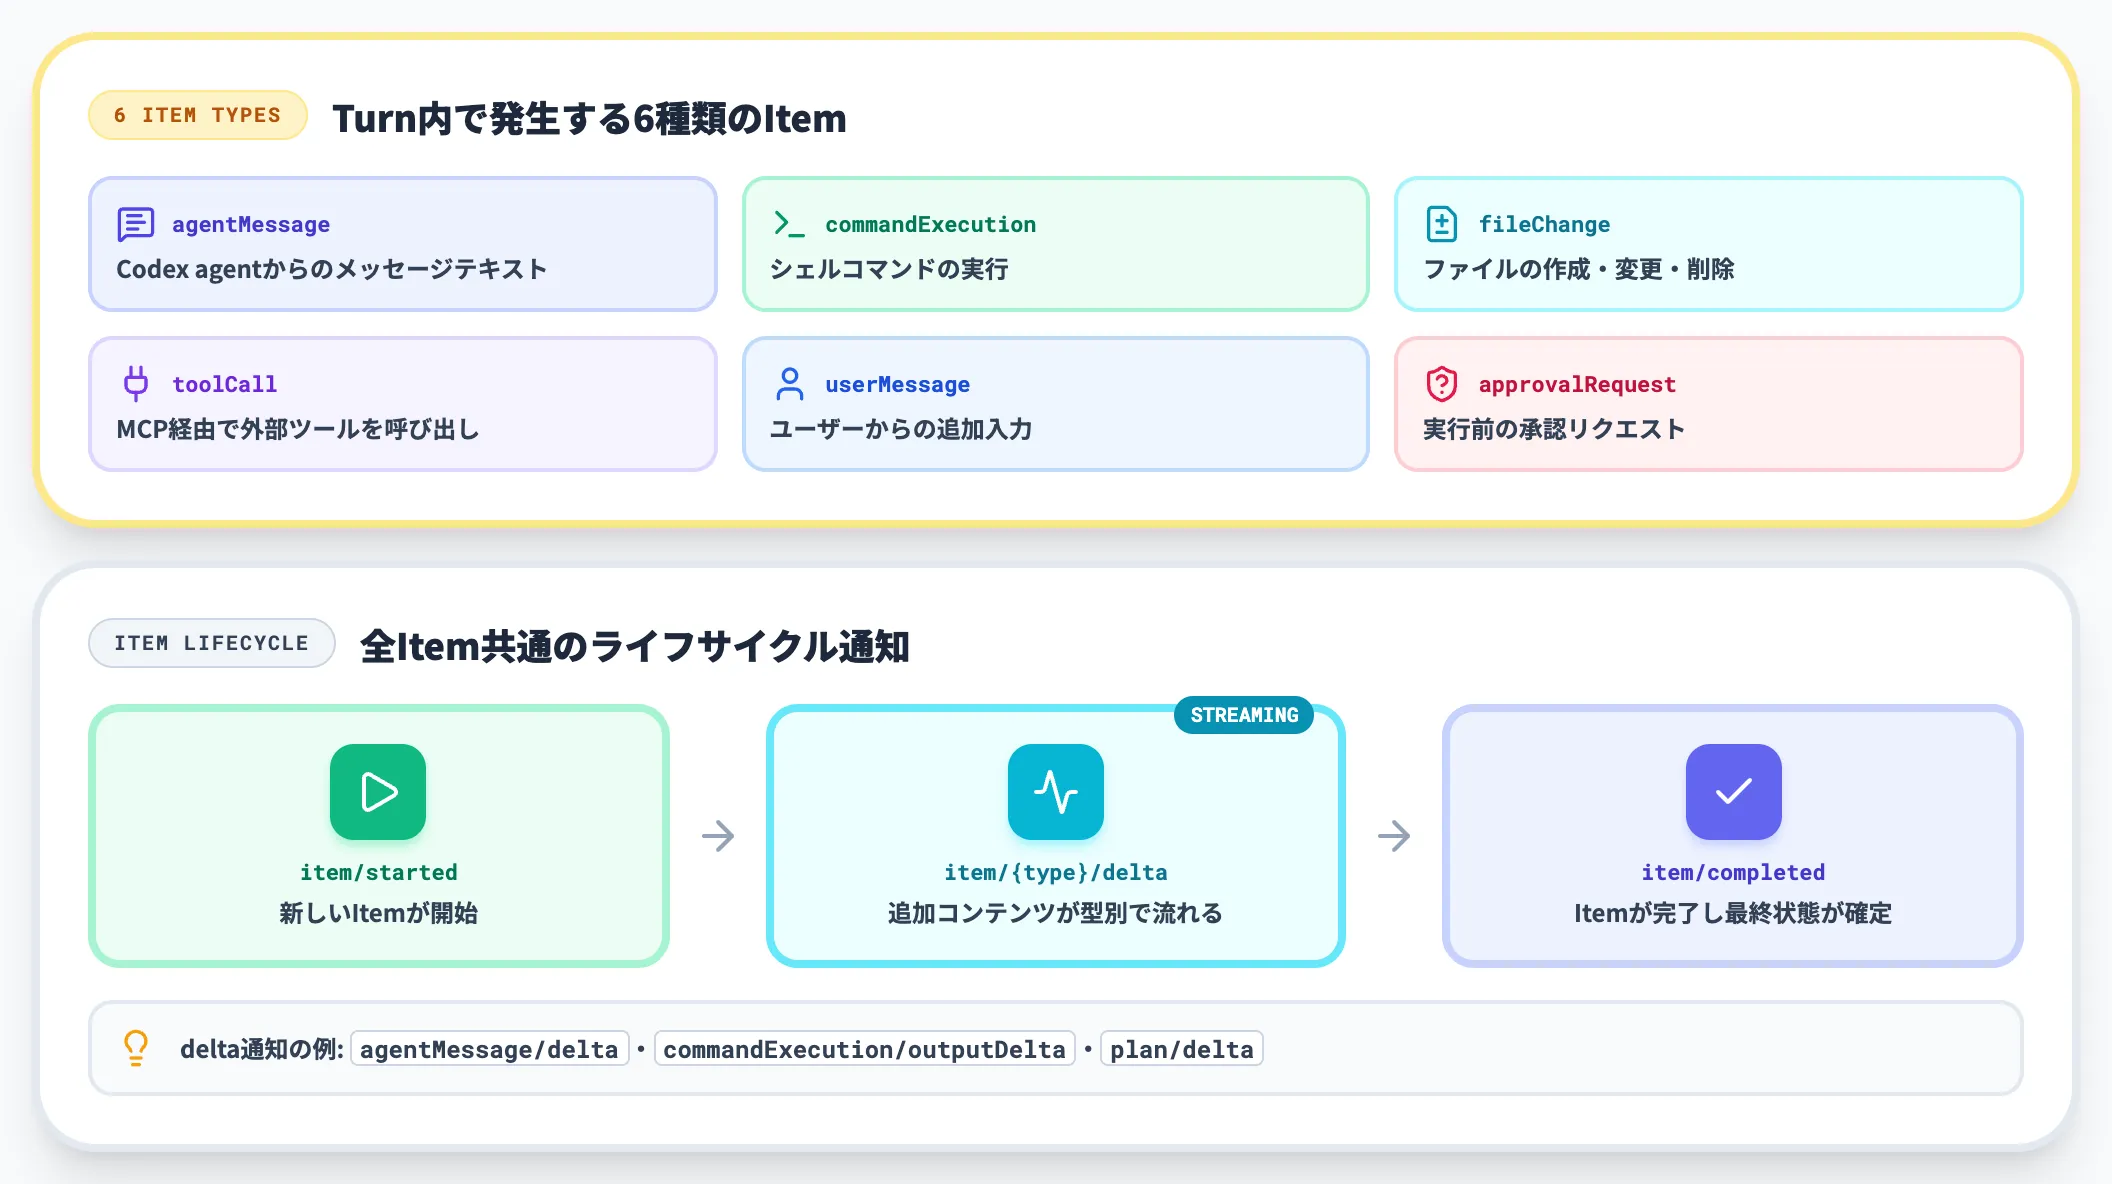Screen dimensions: 2112x1184
Task: Click the purple checkmark icon above item/completed
Action: (1733, 792)
